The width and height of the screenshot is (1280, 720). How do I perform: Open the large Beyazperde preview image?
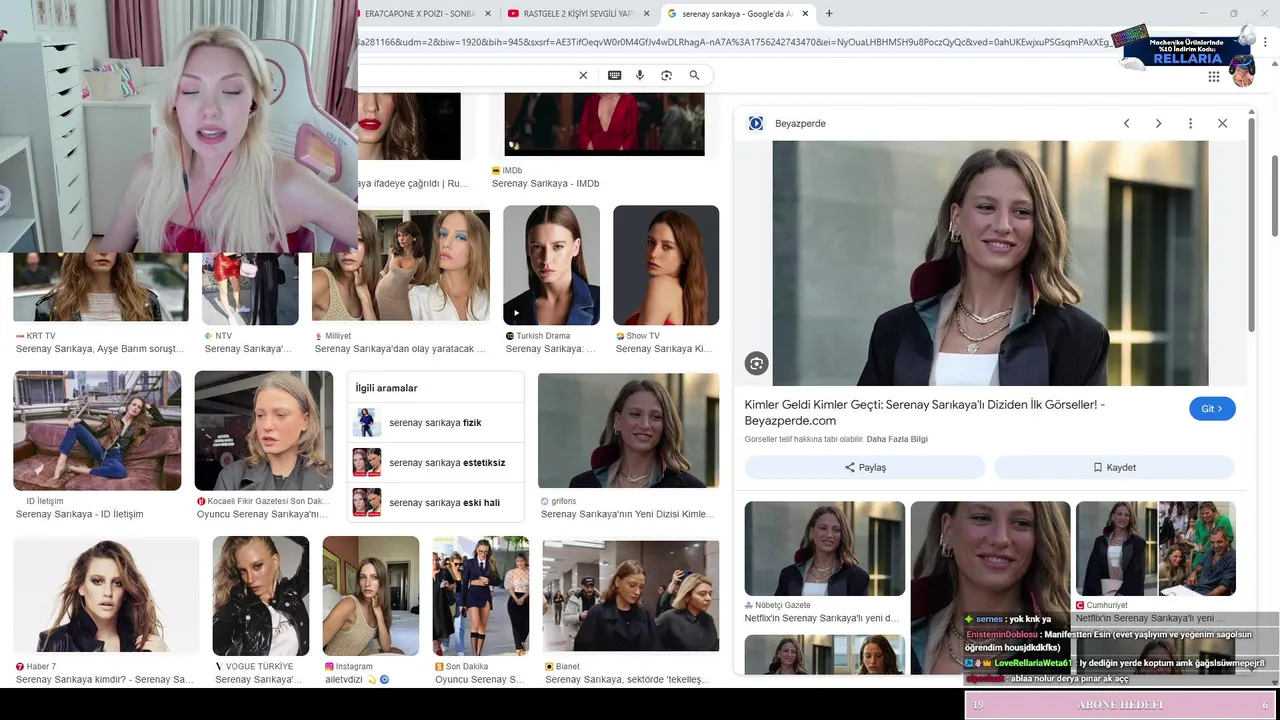coord(990,263)
